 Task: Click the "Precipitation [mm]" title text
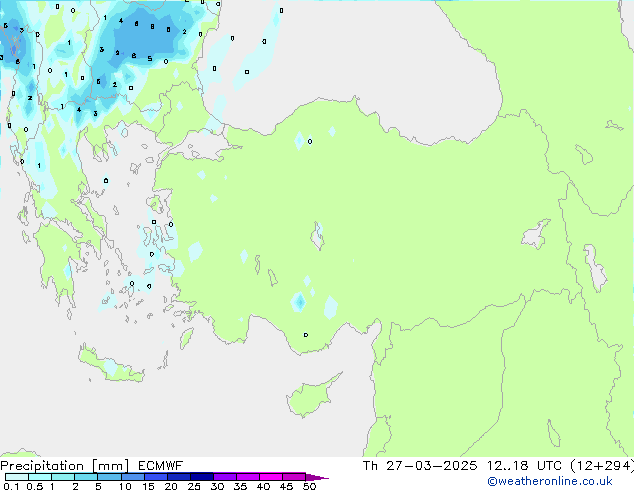tap(64, 466)
